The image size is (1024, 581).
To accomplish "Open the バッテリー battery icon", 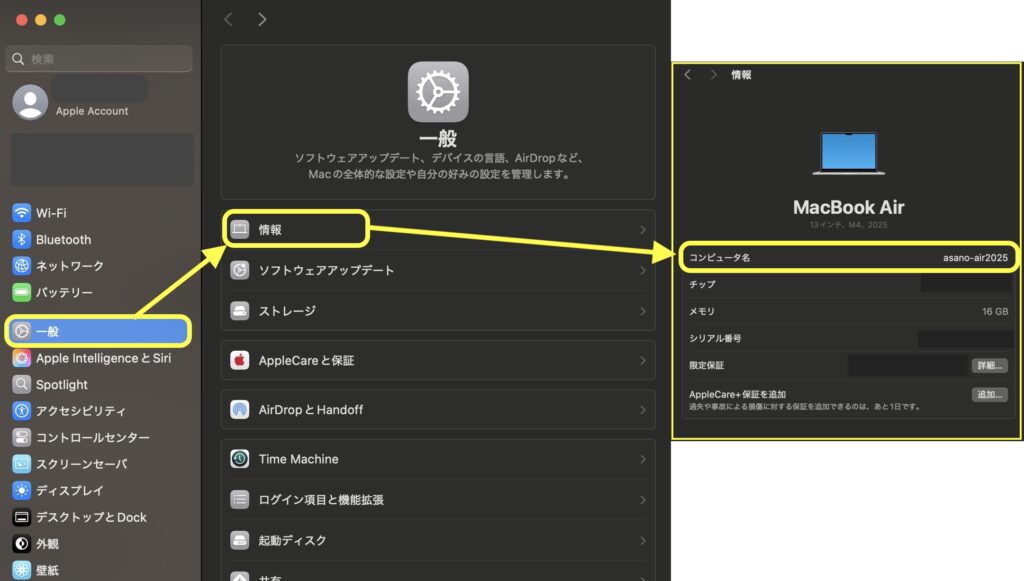I will pyautogui.click(x=22, y=292).
